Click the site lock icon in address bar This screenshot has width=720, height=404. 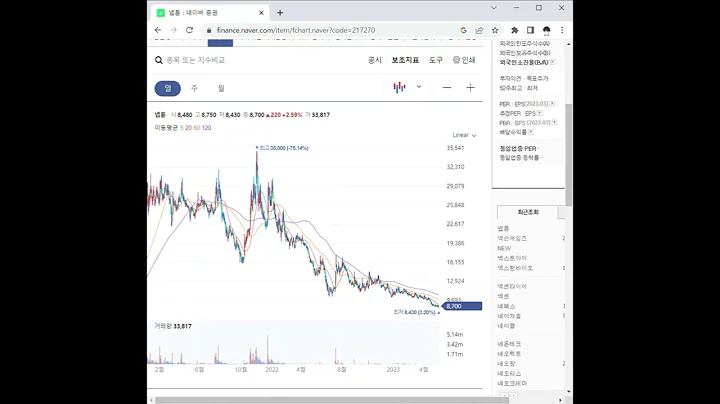coord(209,30)
